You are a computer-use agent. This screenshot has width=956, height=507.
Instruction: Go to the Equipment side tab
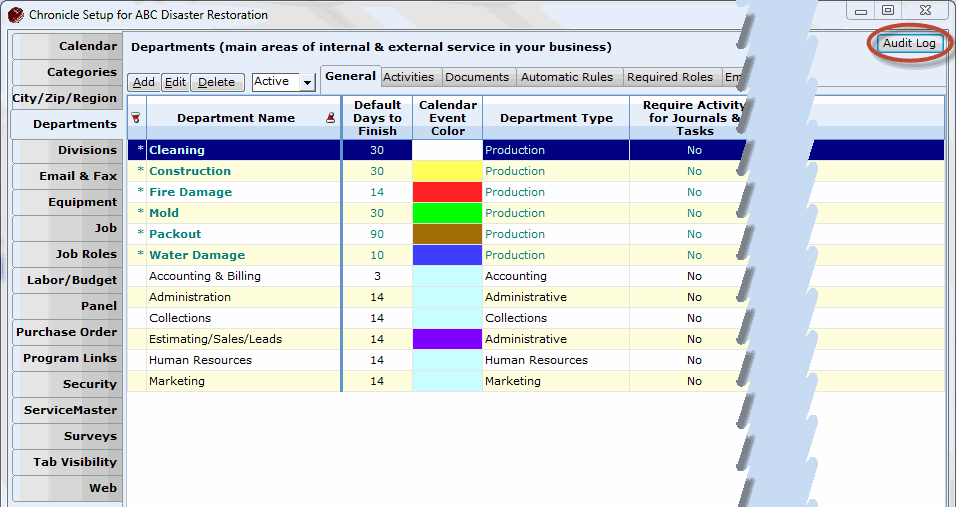(67, 202)
